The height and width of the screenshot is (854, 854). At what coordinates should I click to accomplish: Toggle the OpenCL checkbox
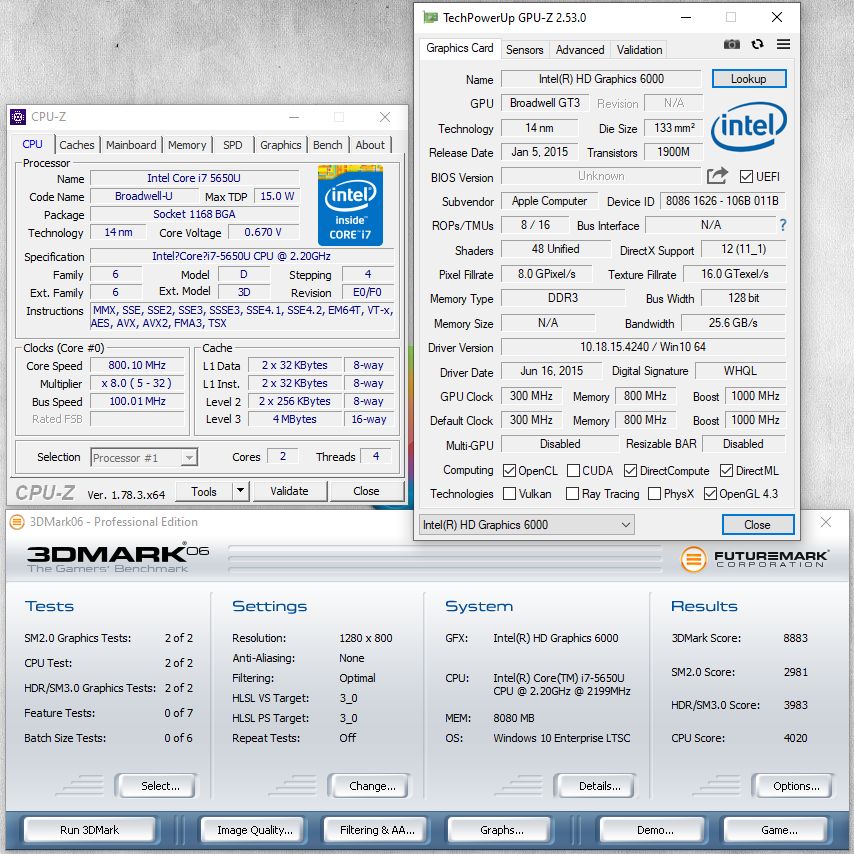pyautogui.click(x=509, y=471)
